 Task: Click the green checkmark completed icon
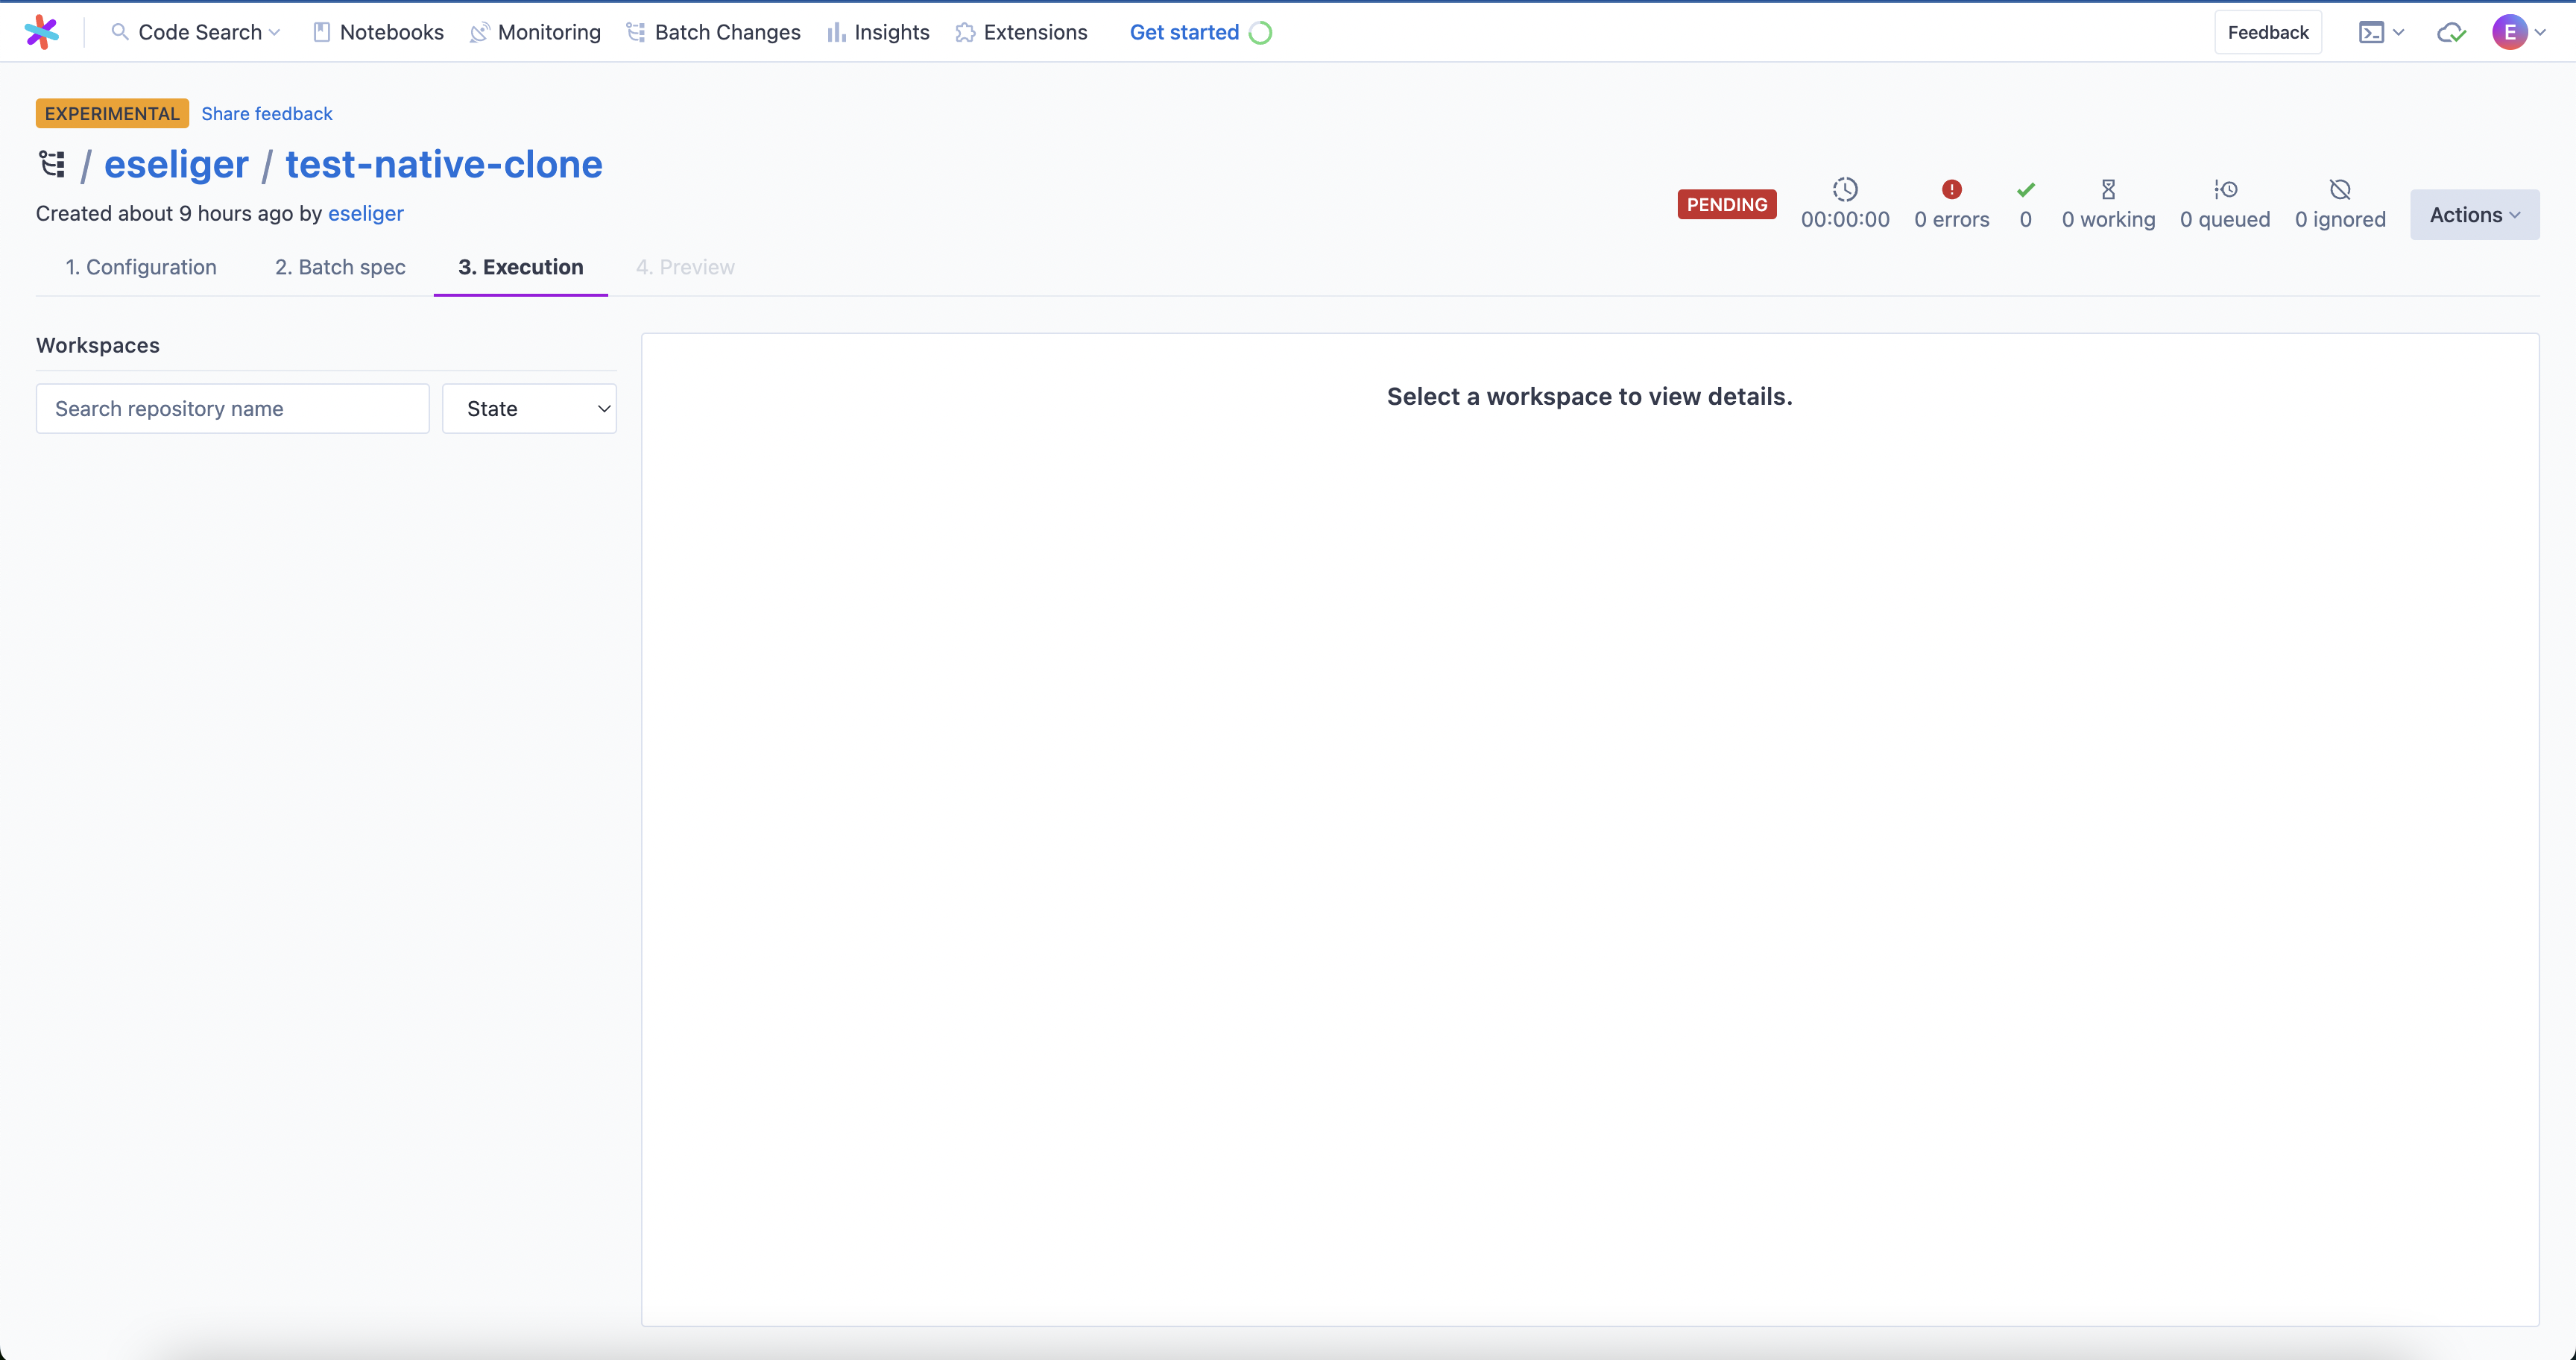click(2026, 189)
